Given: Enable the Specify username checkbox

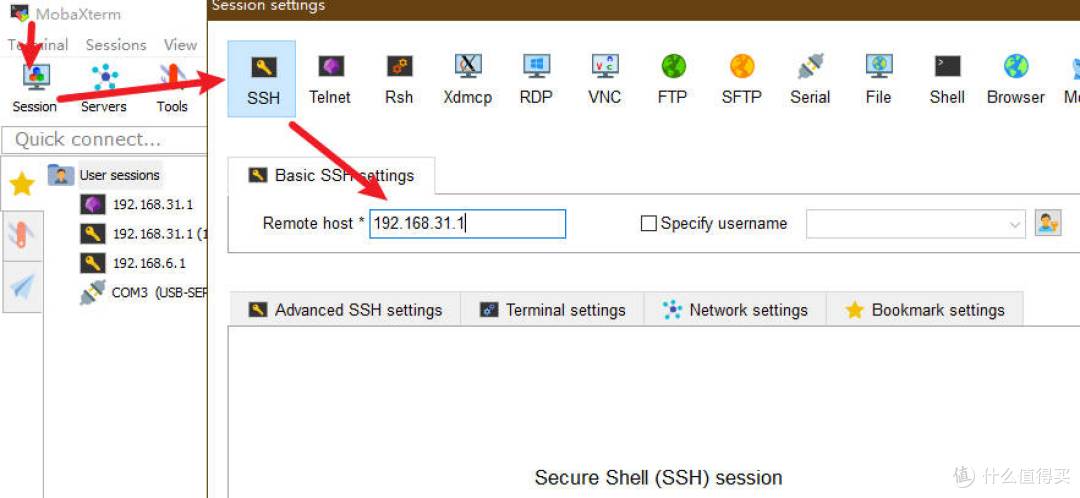Looking at the screenshot, I should pos(648,224).
